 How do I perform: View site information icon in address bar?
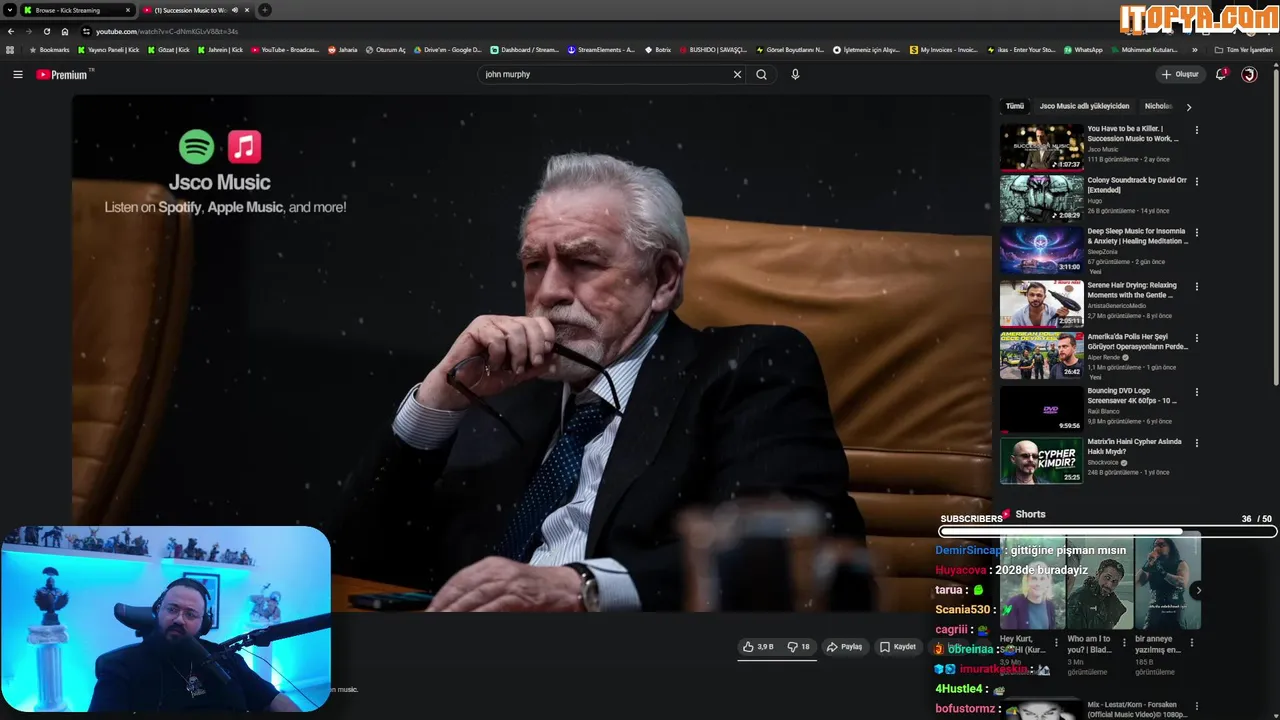87,31
